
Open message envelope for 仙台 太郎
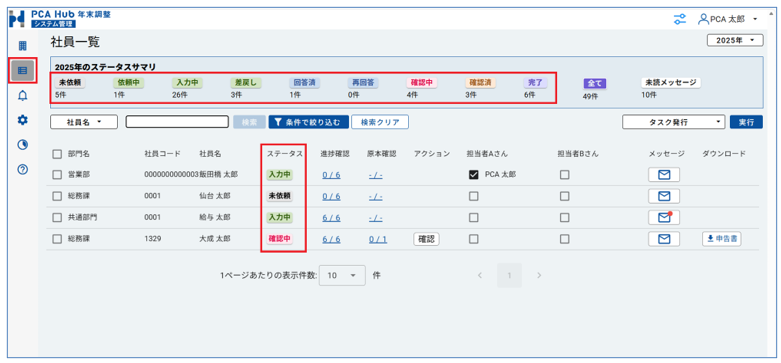[x=663, y=196]
